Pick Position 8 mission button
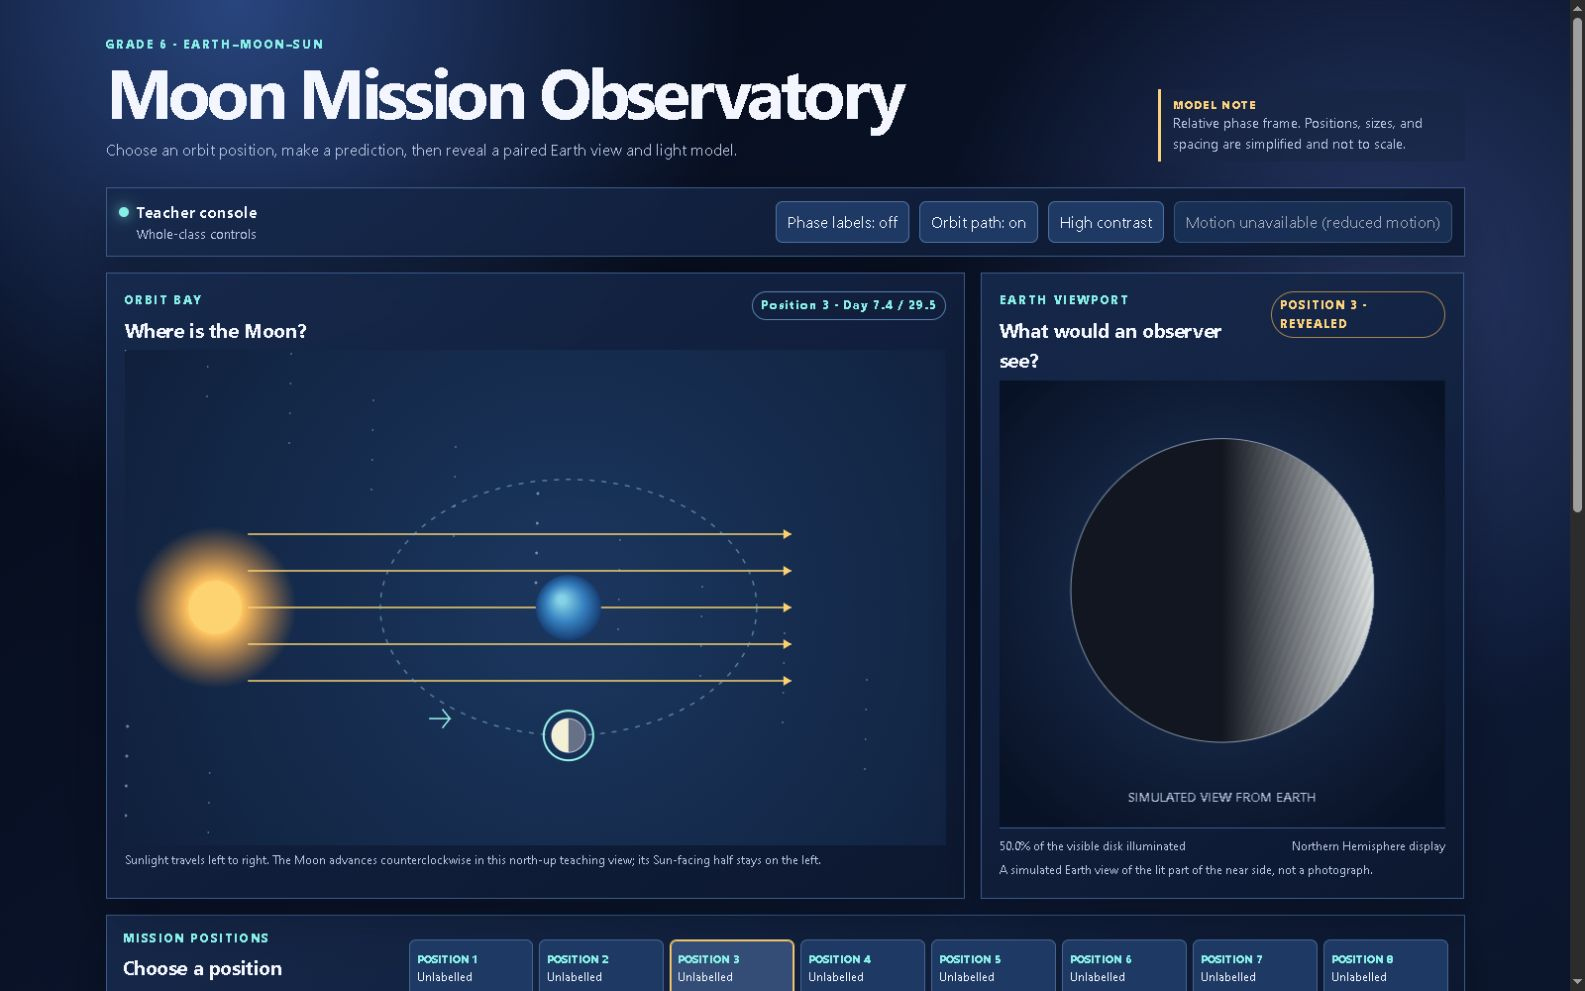The image size is (1585, 991). 1385,966
